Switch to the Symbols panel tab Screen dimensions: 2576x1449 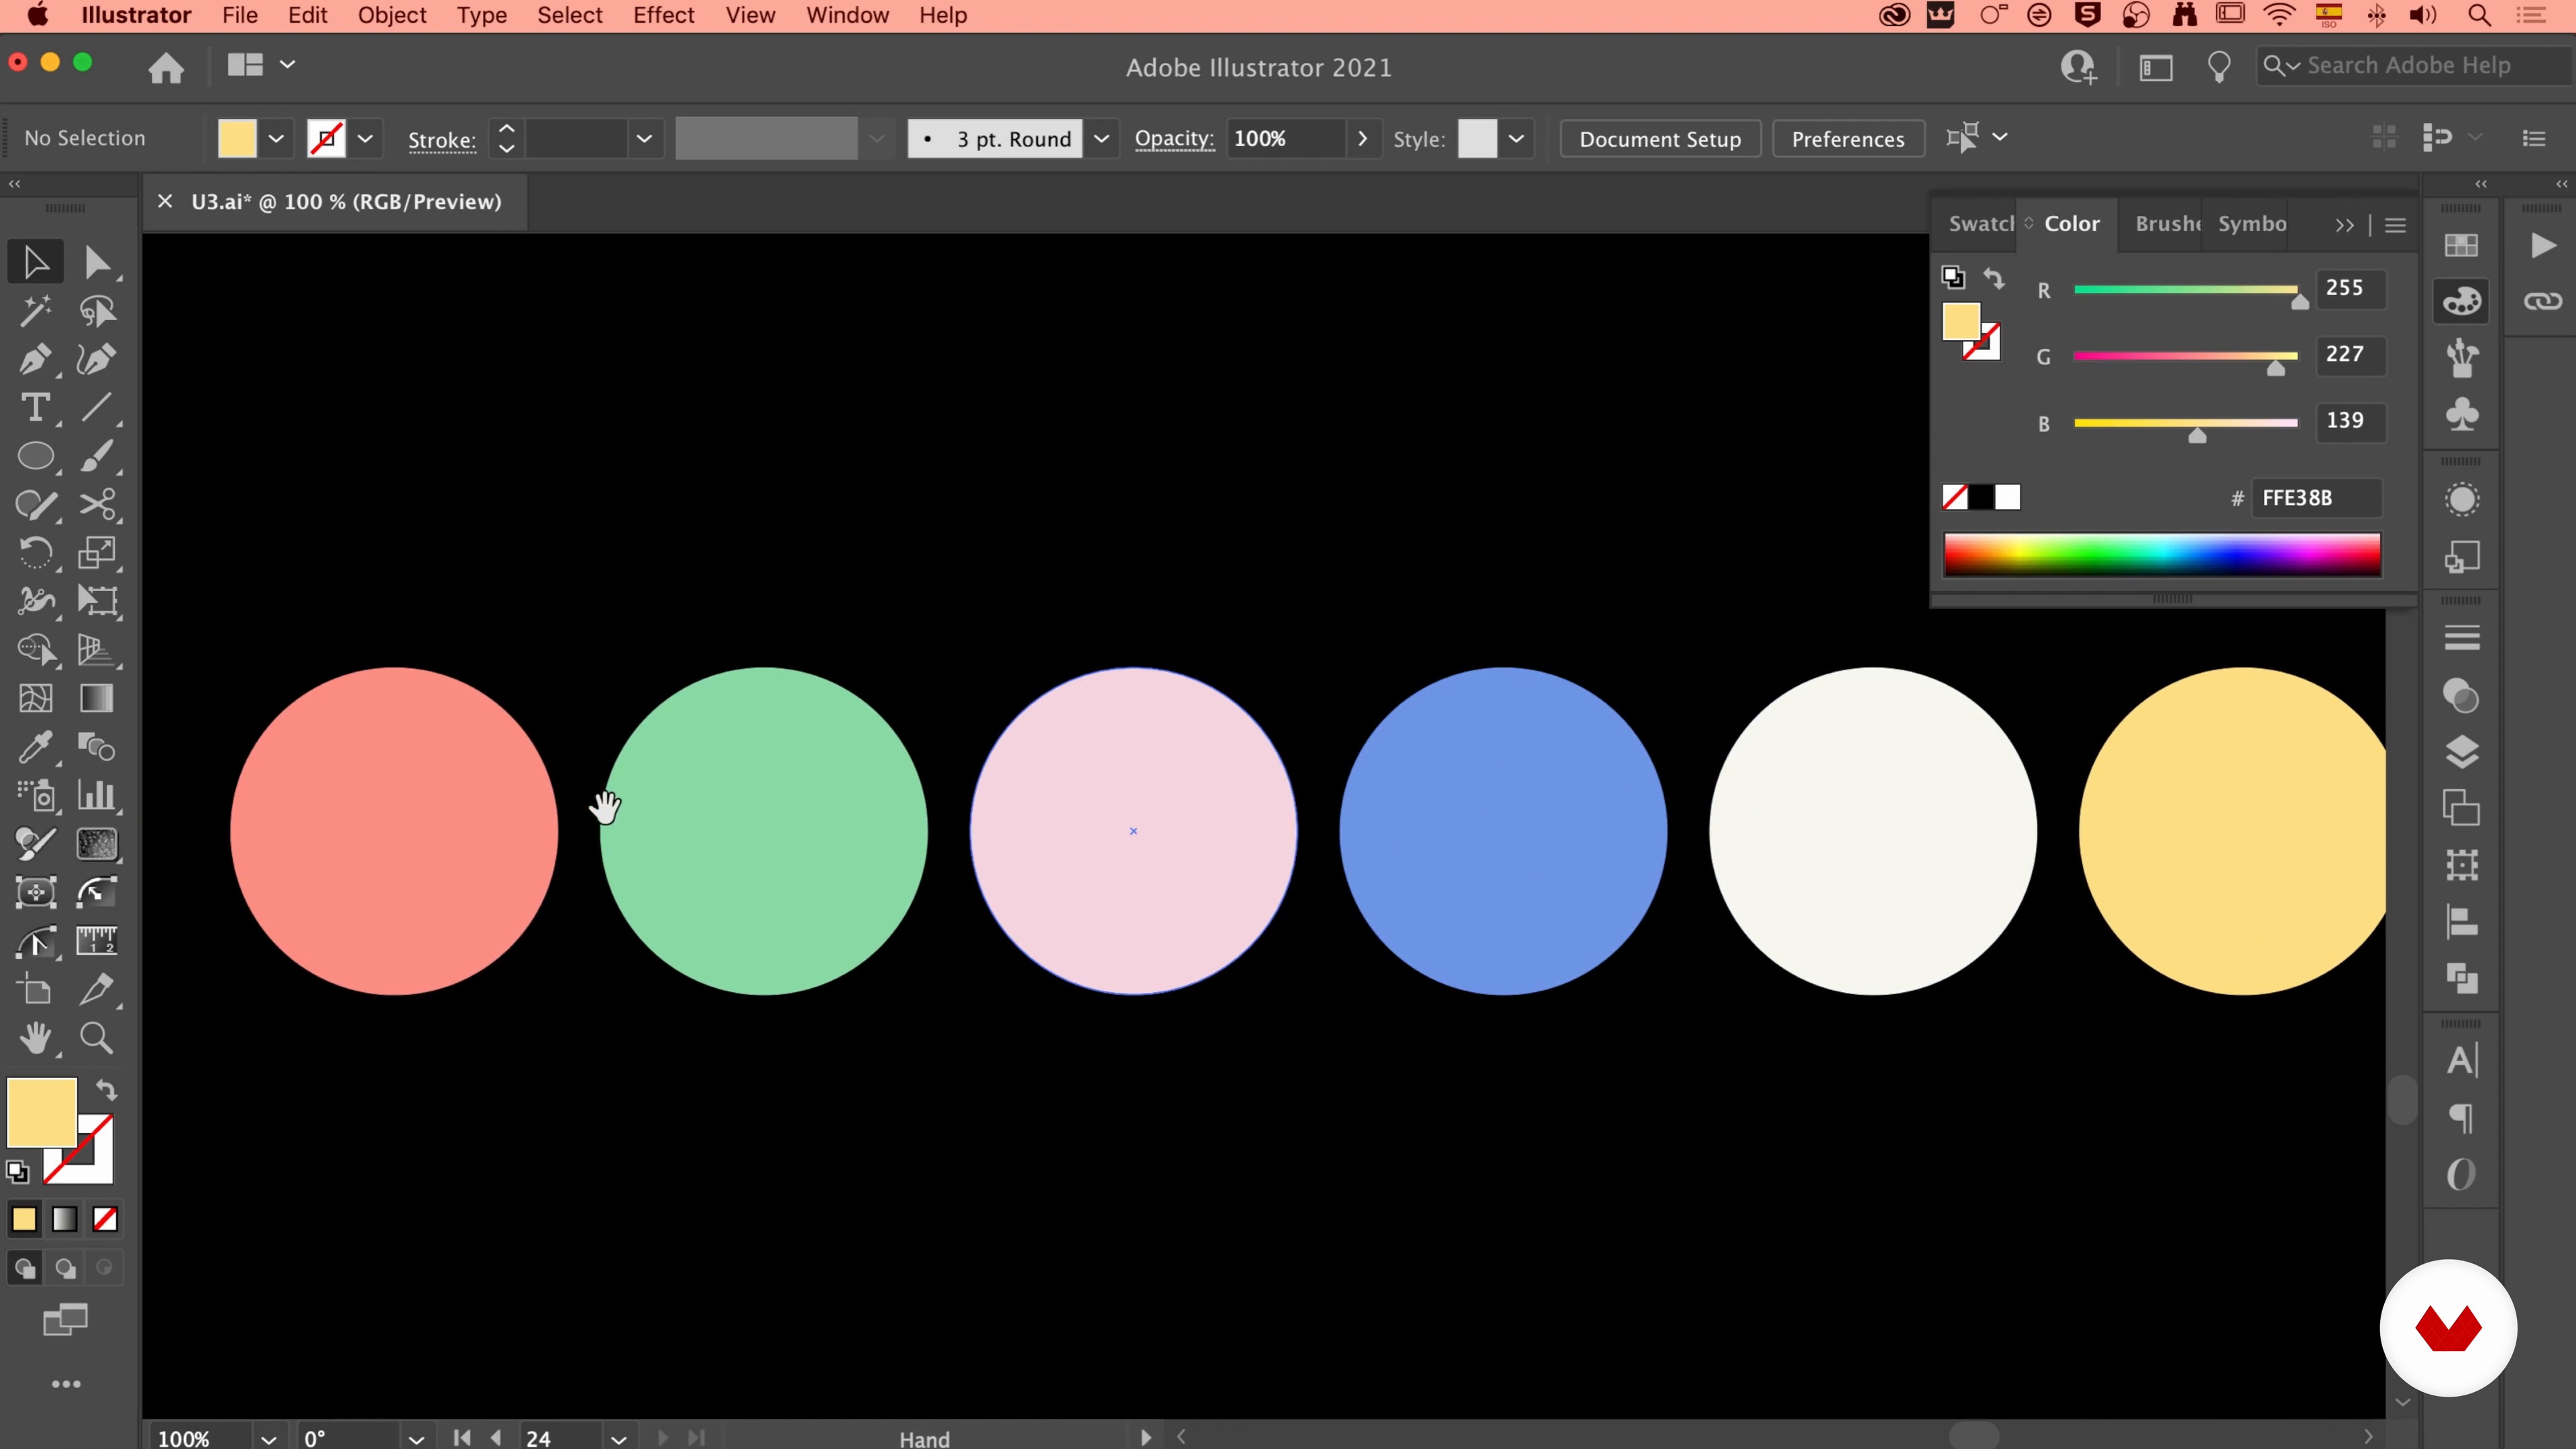(2252, 223)
